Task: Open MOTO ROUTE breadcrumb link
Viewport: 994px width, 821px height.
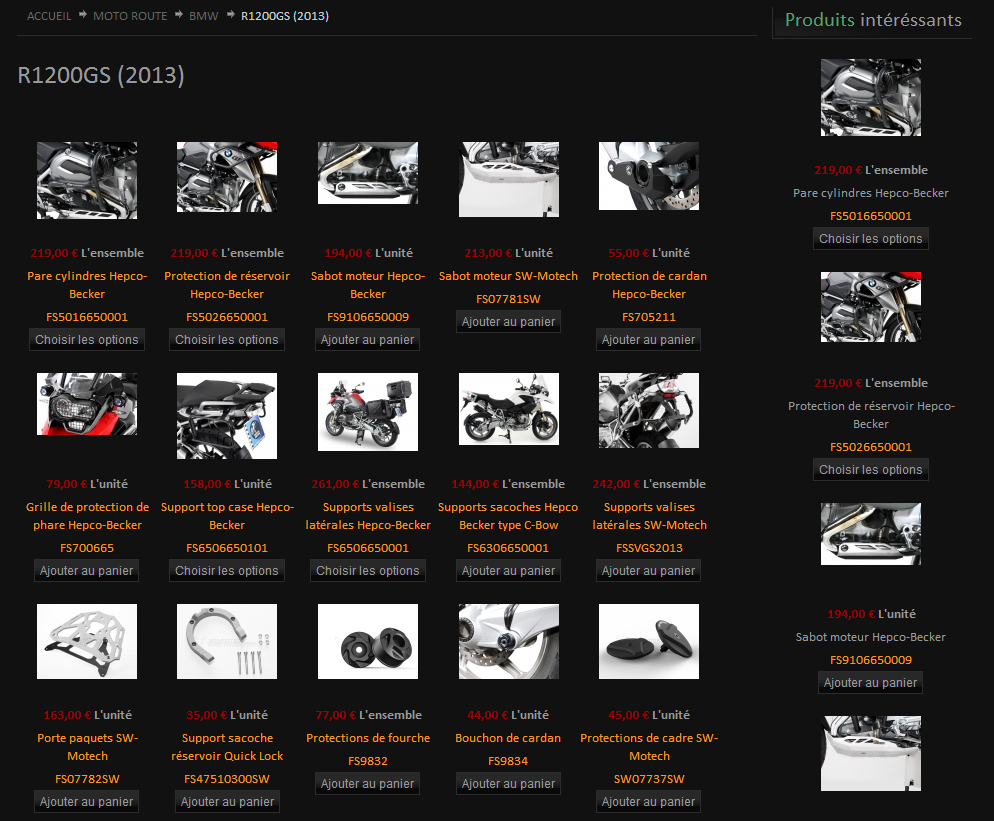Action: point(130,16)
